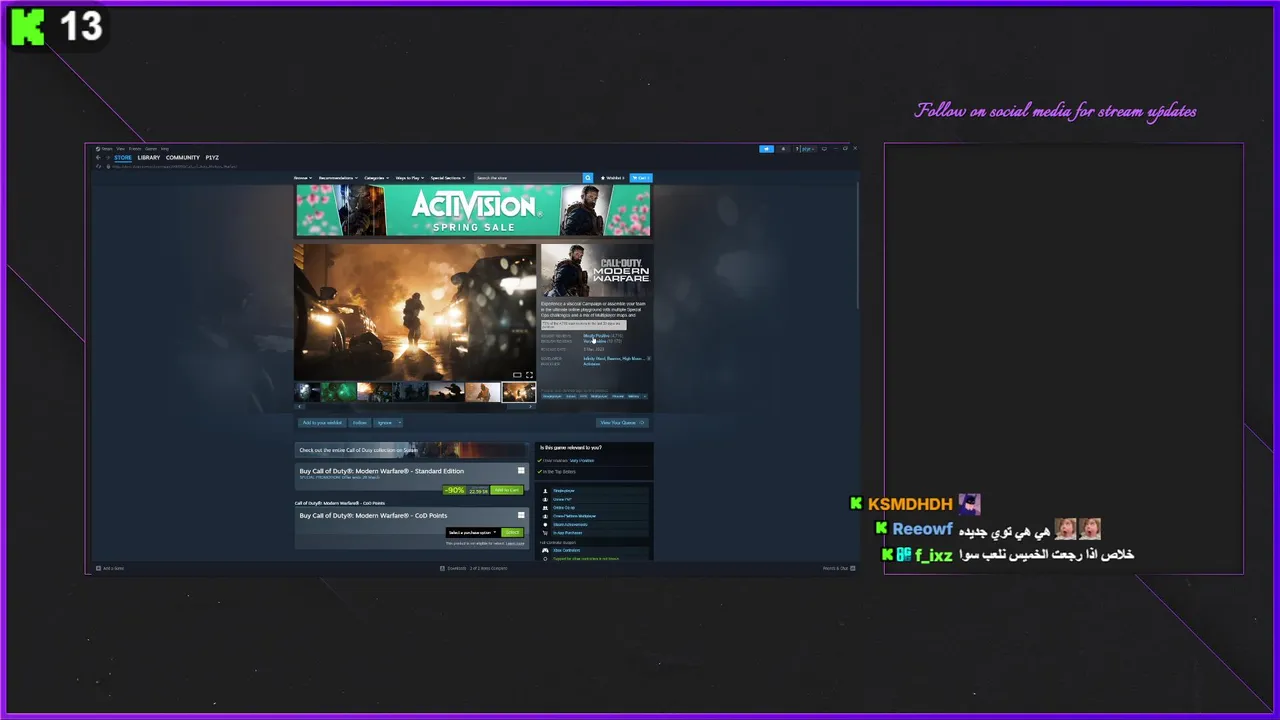Expand the developer list plus button

click(648, 358)
